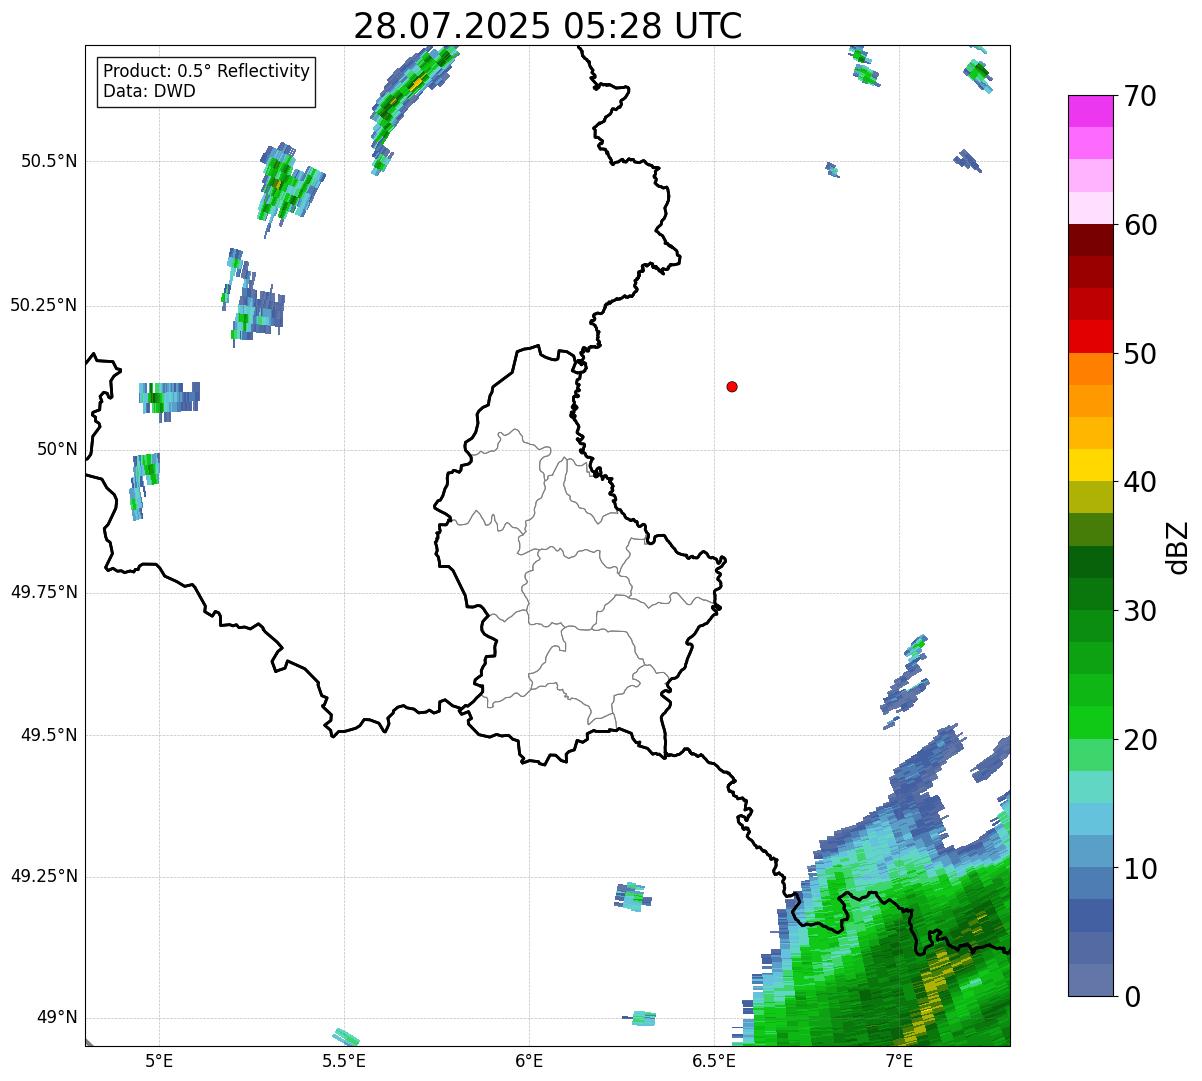Click the small echo near 49.25°N 6.3°E

[x=632, y=897]
